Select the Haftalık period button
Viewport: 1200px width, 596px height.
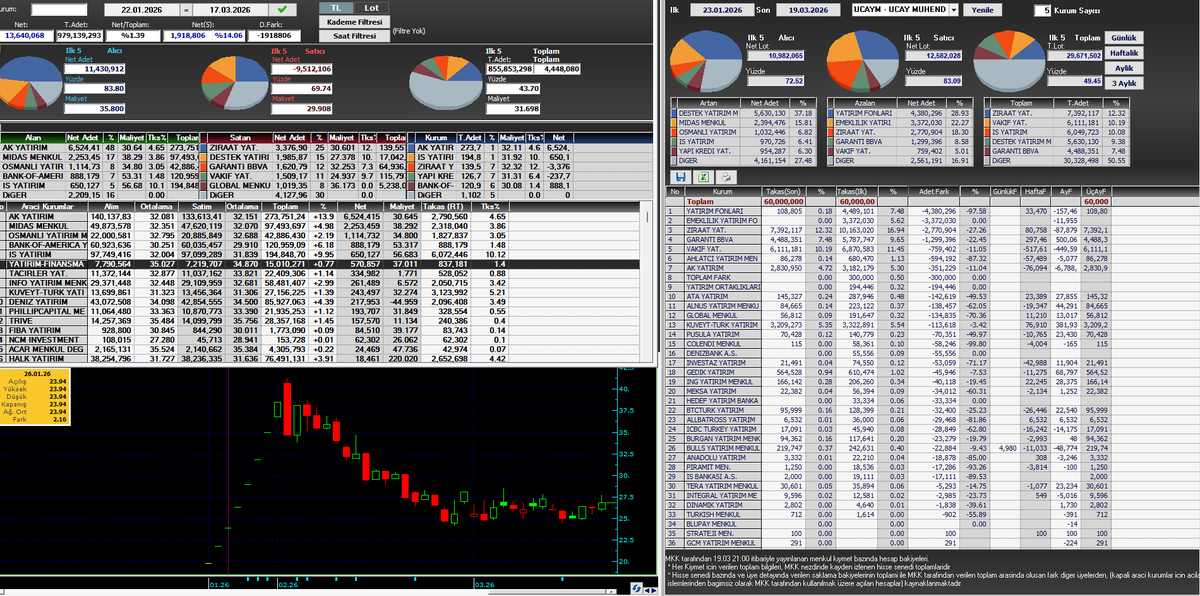[x=1124, y=52]
